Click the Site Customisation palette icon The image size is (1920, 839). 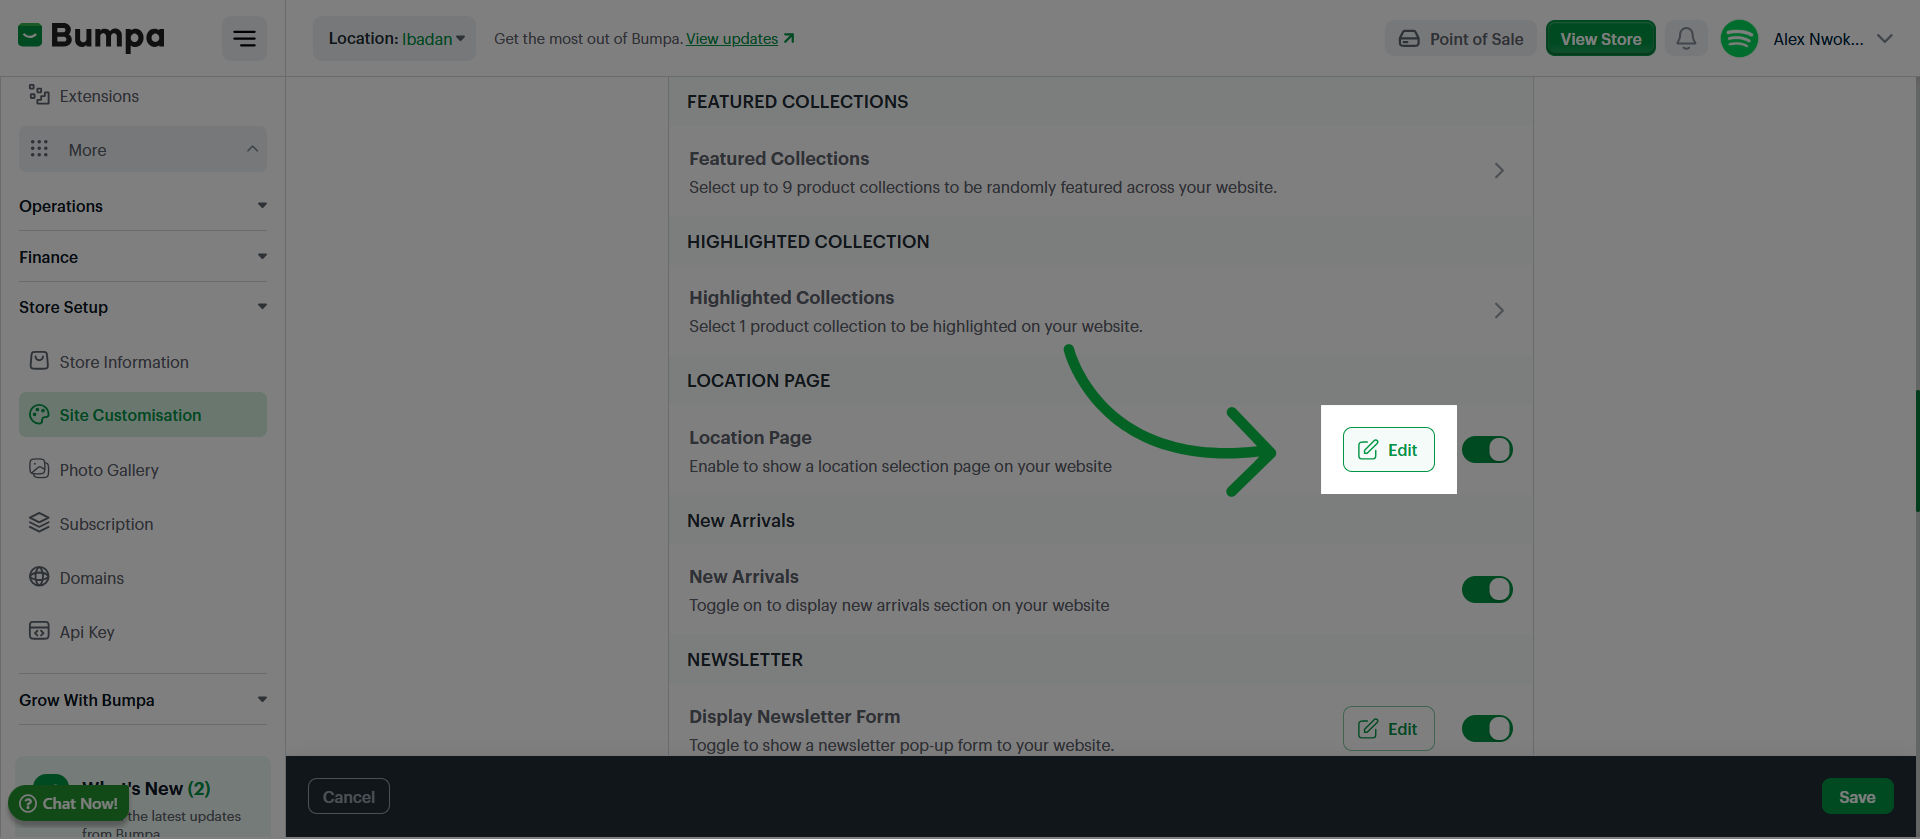[39, 414]
